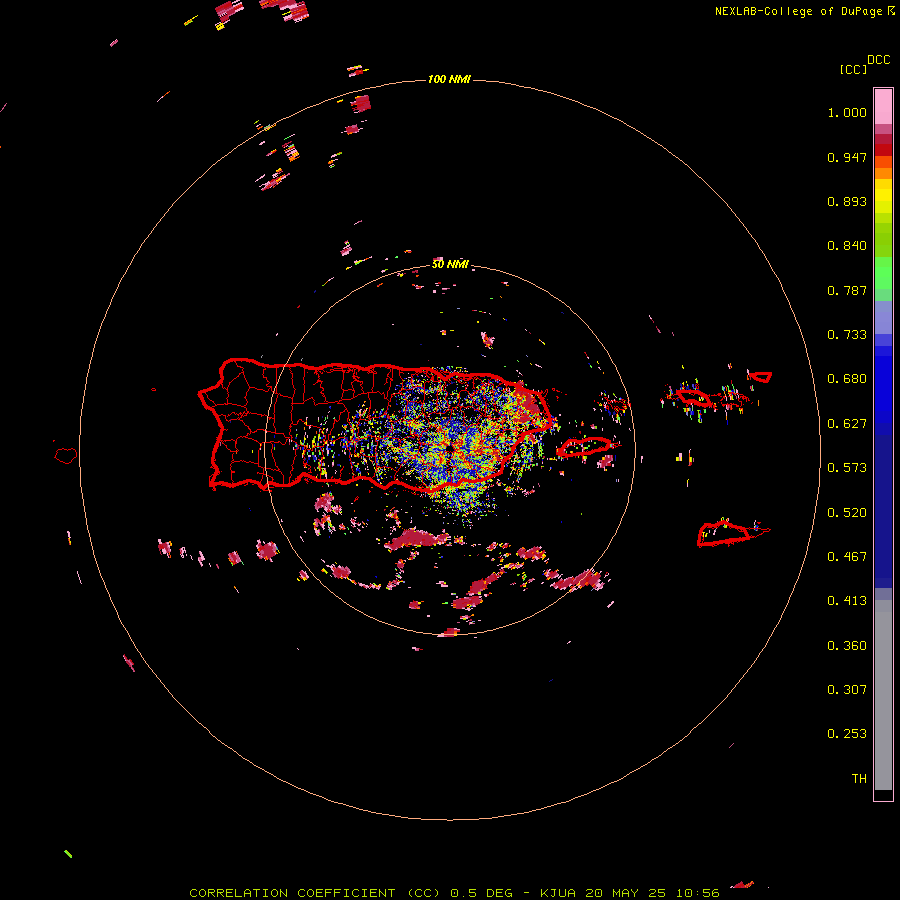Image resolution: width=900 pixels, height=900 pixels.
Task: Click the 10:56 timestamp
Action: pyautogui.click(x=697, y=893)
